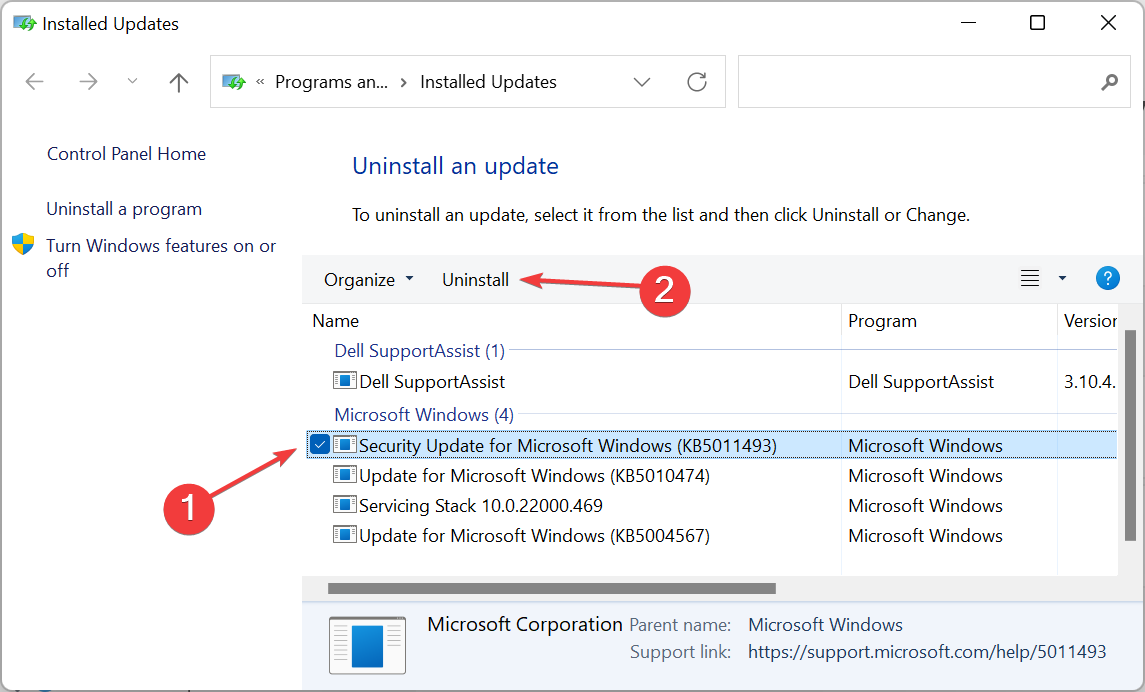Click the Uninstall toolbar command

[x=475, y=279]
